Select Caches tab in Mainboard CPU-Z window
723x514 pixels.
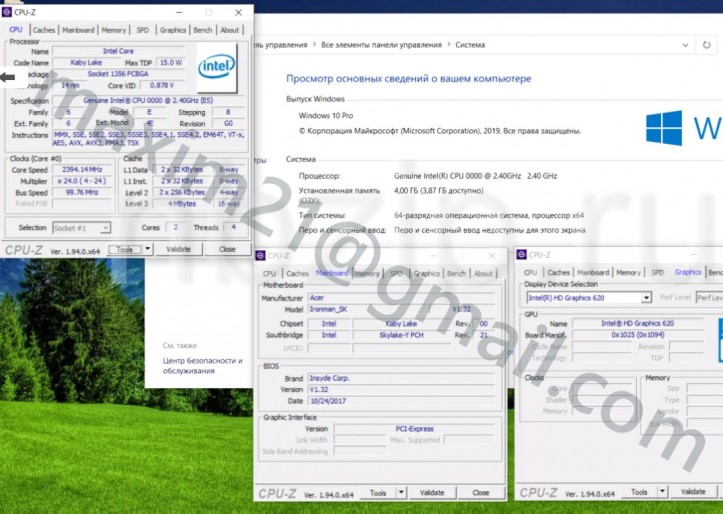coord(297,273)
